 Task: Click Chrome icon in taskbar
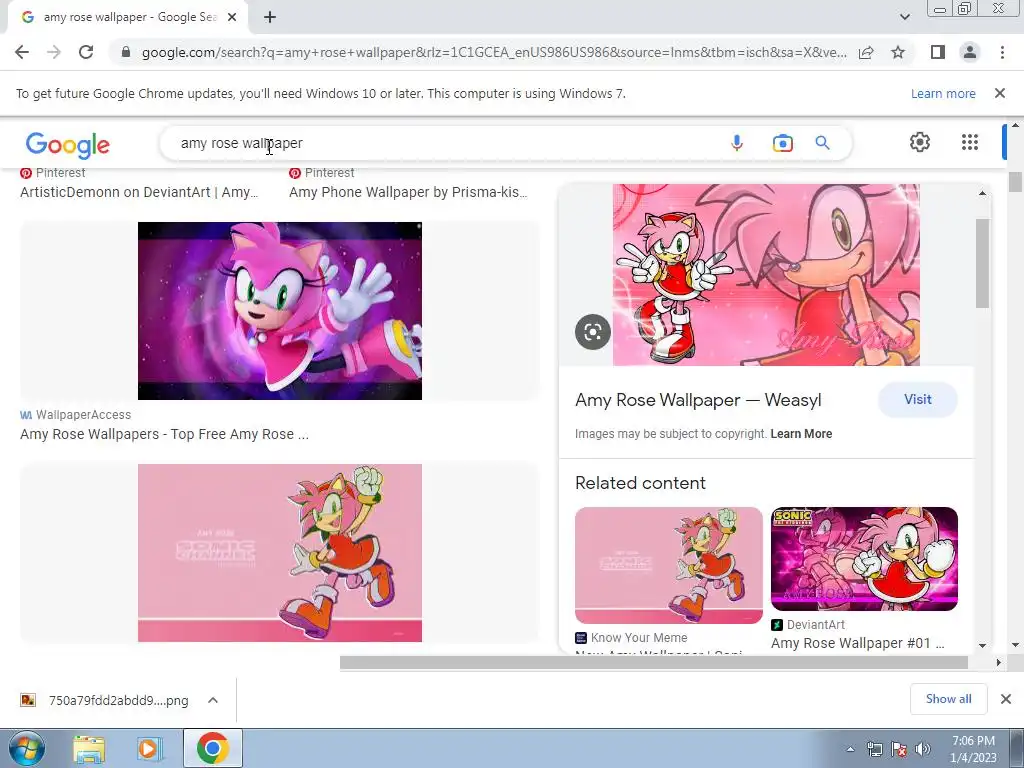click(x=212, y=748)
